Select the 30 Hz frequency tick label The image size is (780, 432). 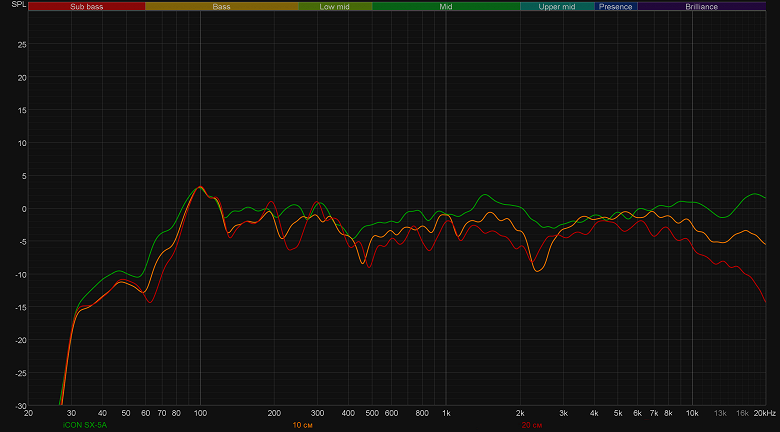pyautogui.click(x=72, y=413)
